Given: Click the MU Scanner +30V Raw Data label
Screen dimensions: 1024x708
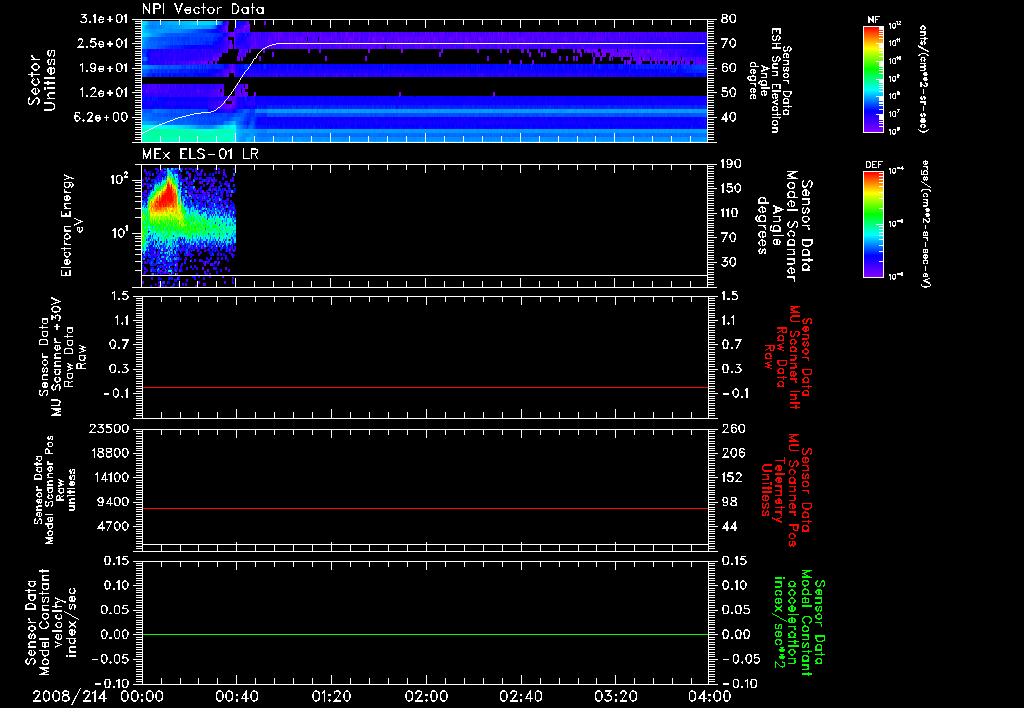Looking at the screenshot, I should 63,357.
